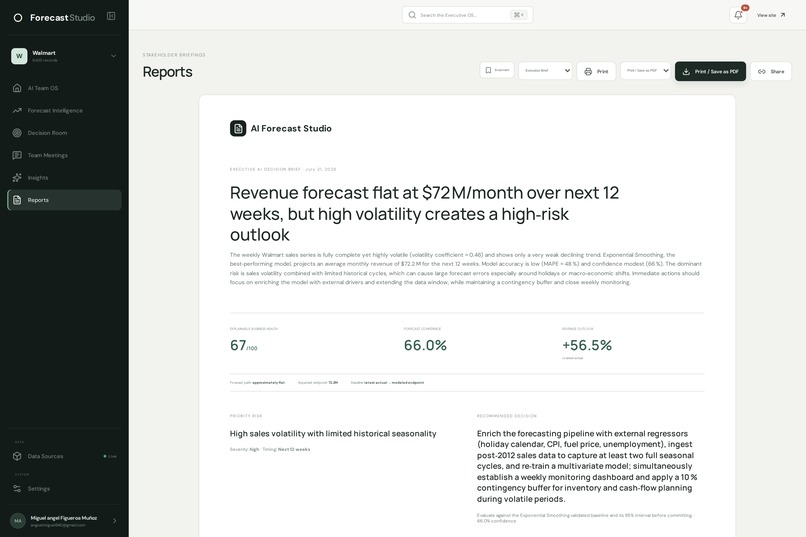This screenshot has width=806, height=537.
Task: Click the Reports page heading
Action: (x=168, y=72)
